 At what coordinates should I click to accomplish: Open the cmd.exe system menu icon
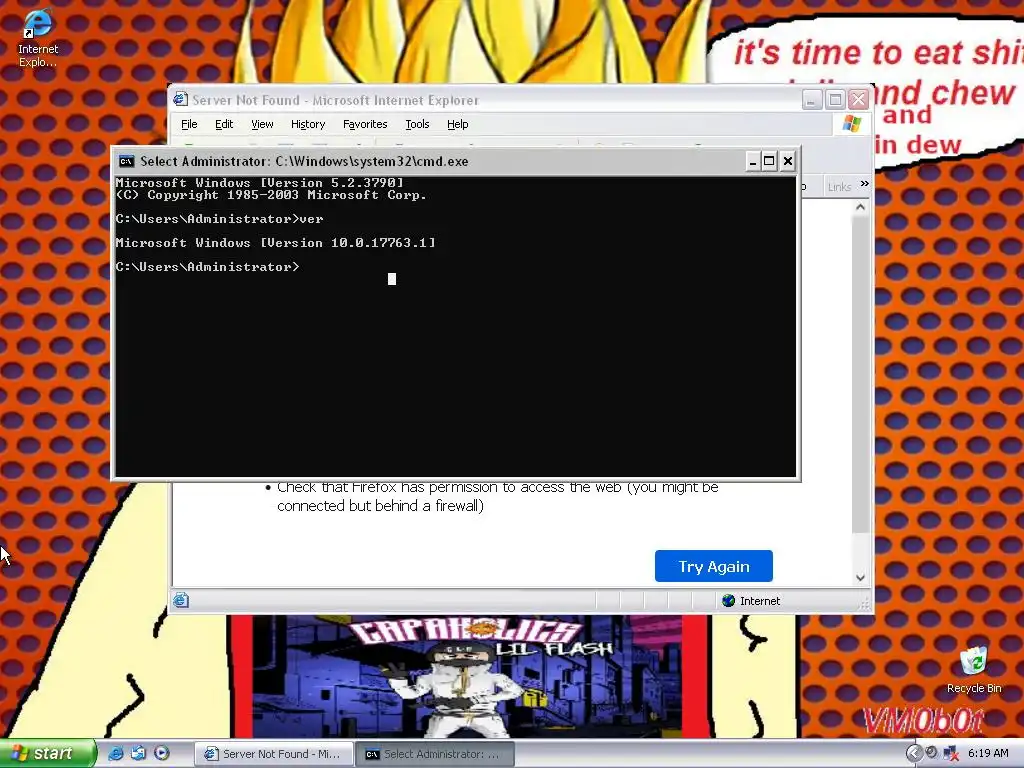tap(127, 161)
